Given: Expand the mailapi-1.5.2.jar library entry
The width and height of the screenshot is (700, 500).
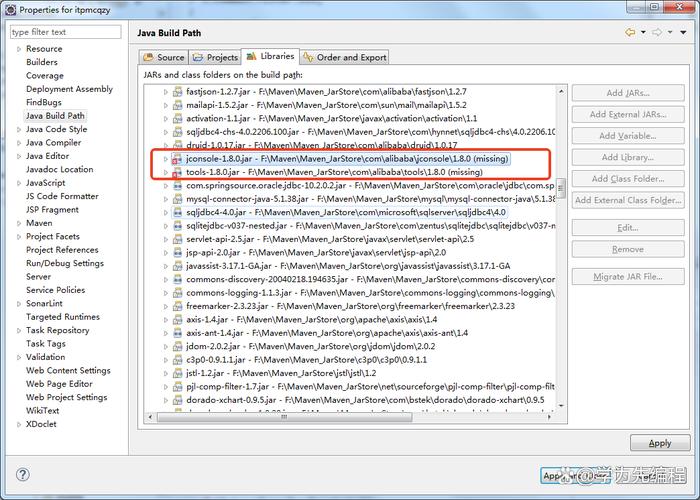Looking at the screenshot, I should [166, 105].
